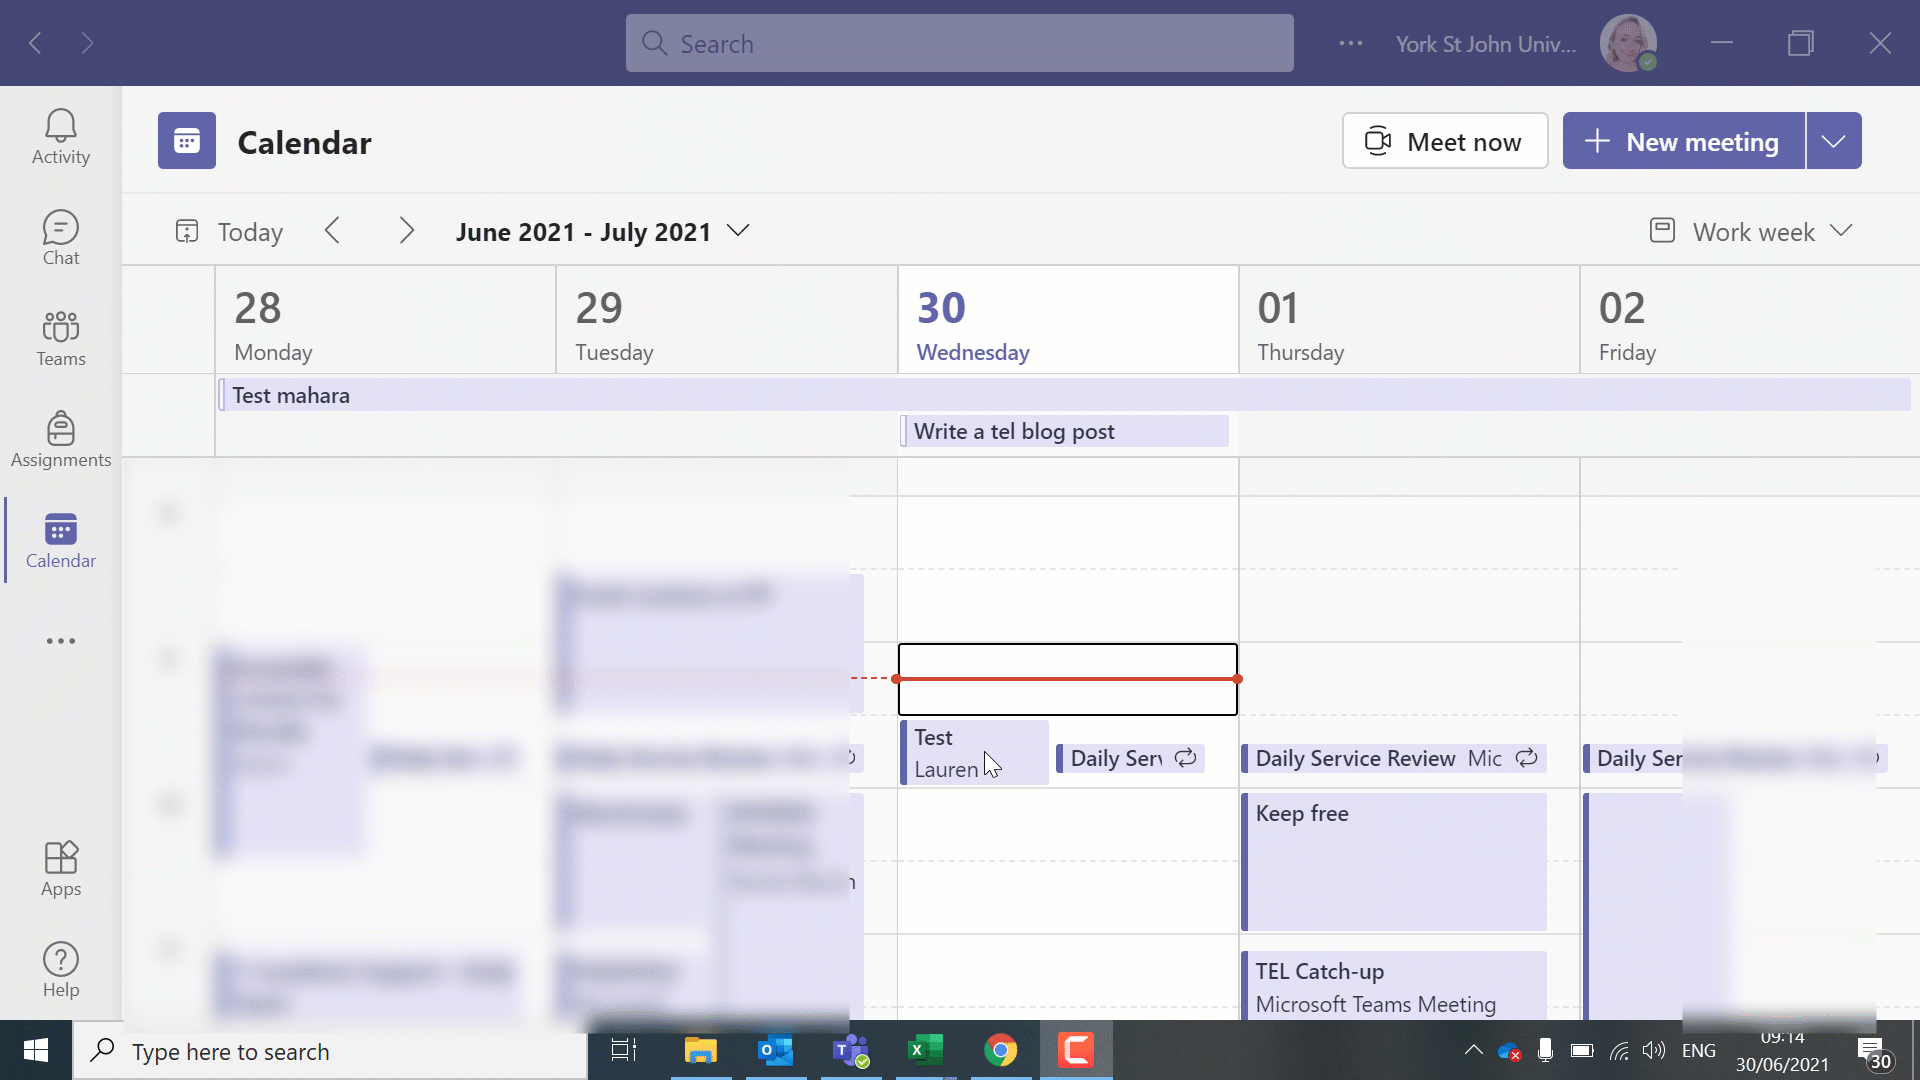The width and height of the screenshot is (1920, 1080).
Task: Select the 02 Friday header
Action: pos(1750,320)
